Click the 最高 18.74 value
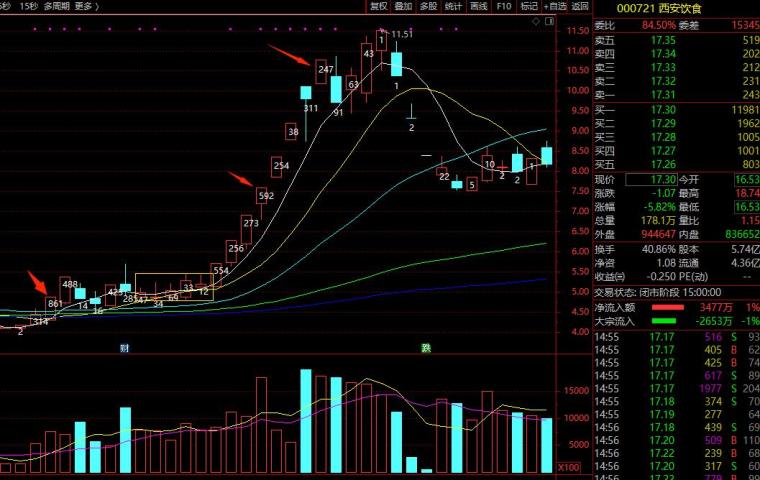The width and height of the screenshot is (760, 480). [x=747, y=193]
